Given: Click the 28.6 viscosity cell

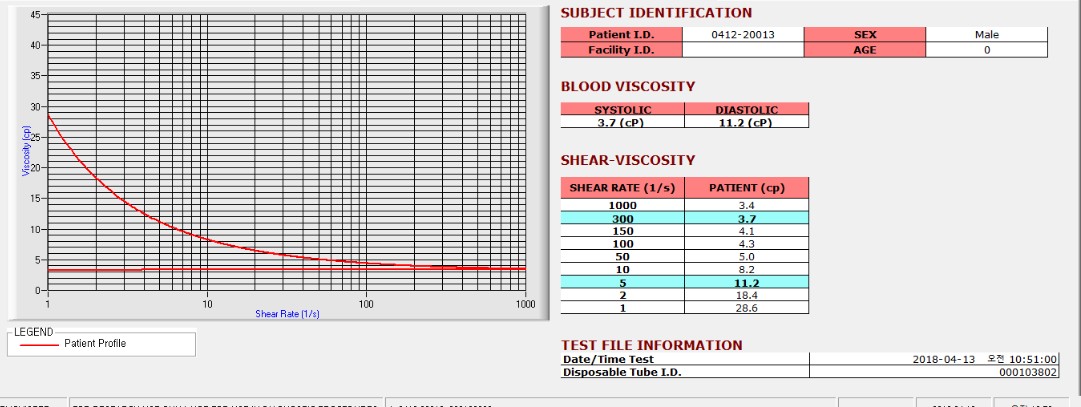Looking at the screenshot, I should (747, 308).
